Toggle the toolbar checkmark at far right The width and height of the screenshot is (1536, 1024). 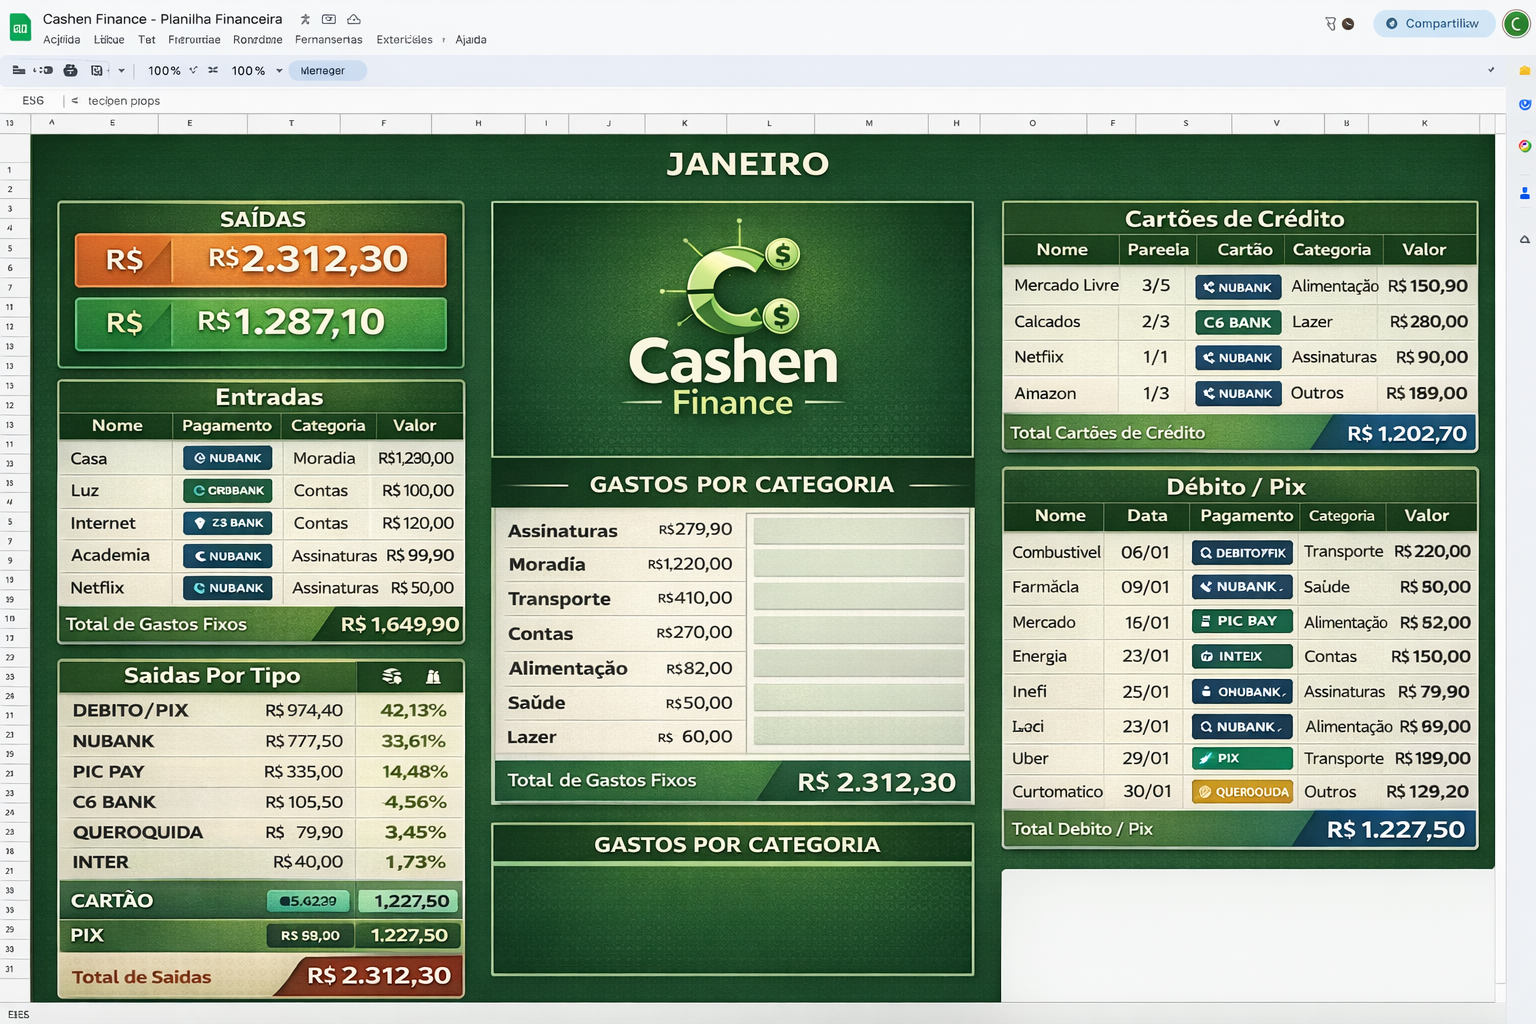tap(1491, 70)
